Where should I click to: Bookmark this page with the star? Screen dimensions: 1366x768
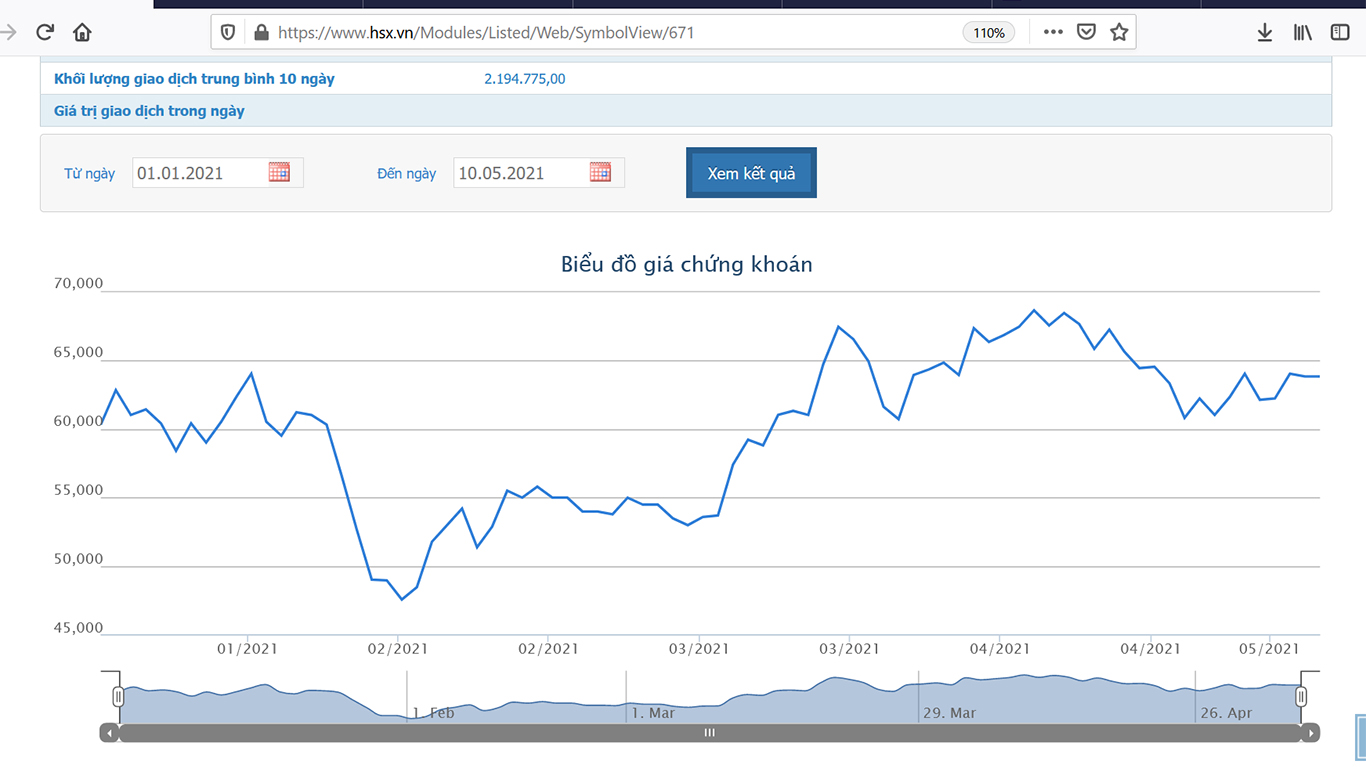pos(1119,32)
